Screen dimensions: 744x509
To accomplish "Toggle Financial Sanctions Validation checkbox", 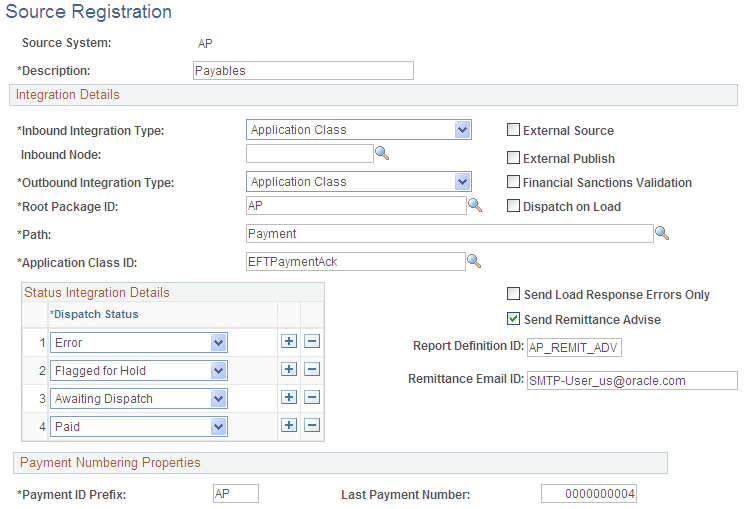I will 513,182.
